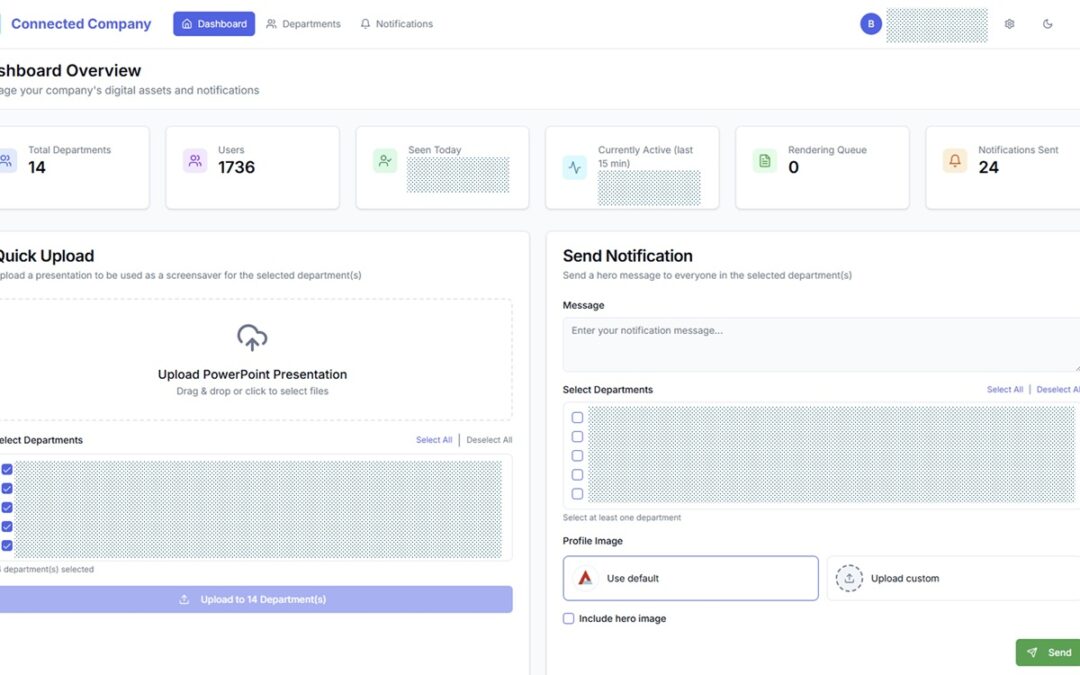Click the Seen Today activity icon
Image resolution: width=1080 pixels, height=675 pixels.
tap(385, 160)
